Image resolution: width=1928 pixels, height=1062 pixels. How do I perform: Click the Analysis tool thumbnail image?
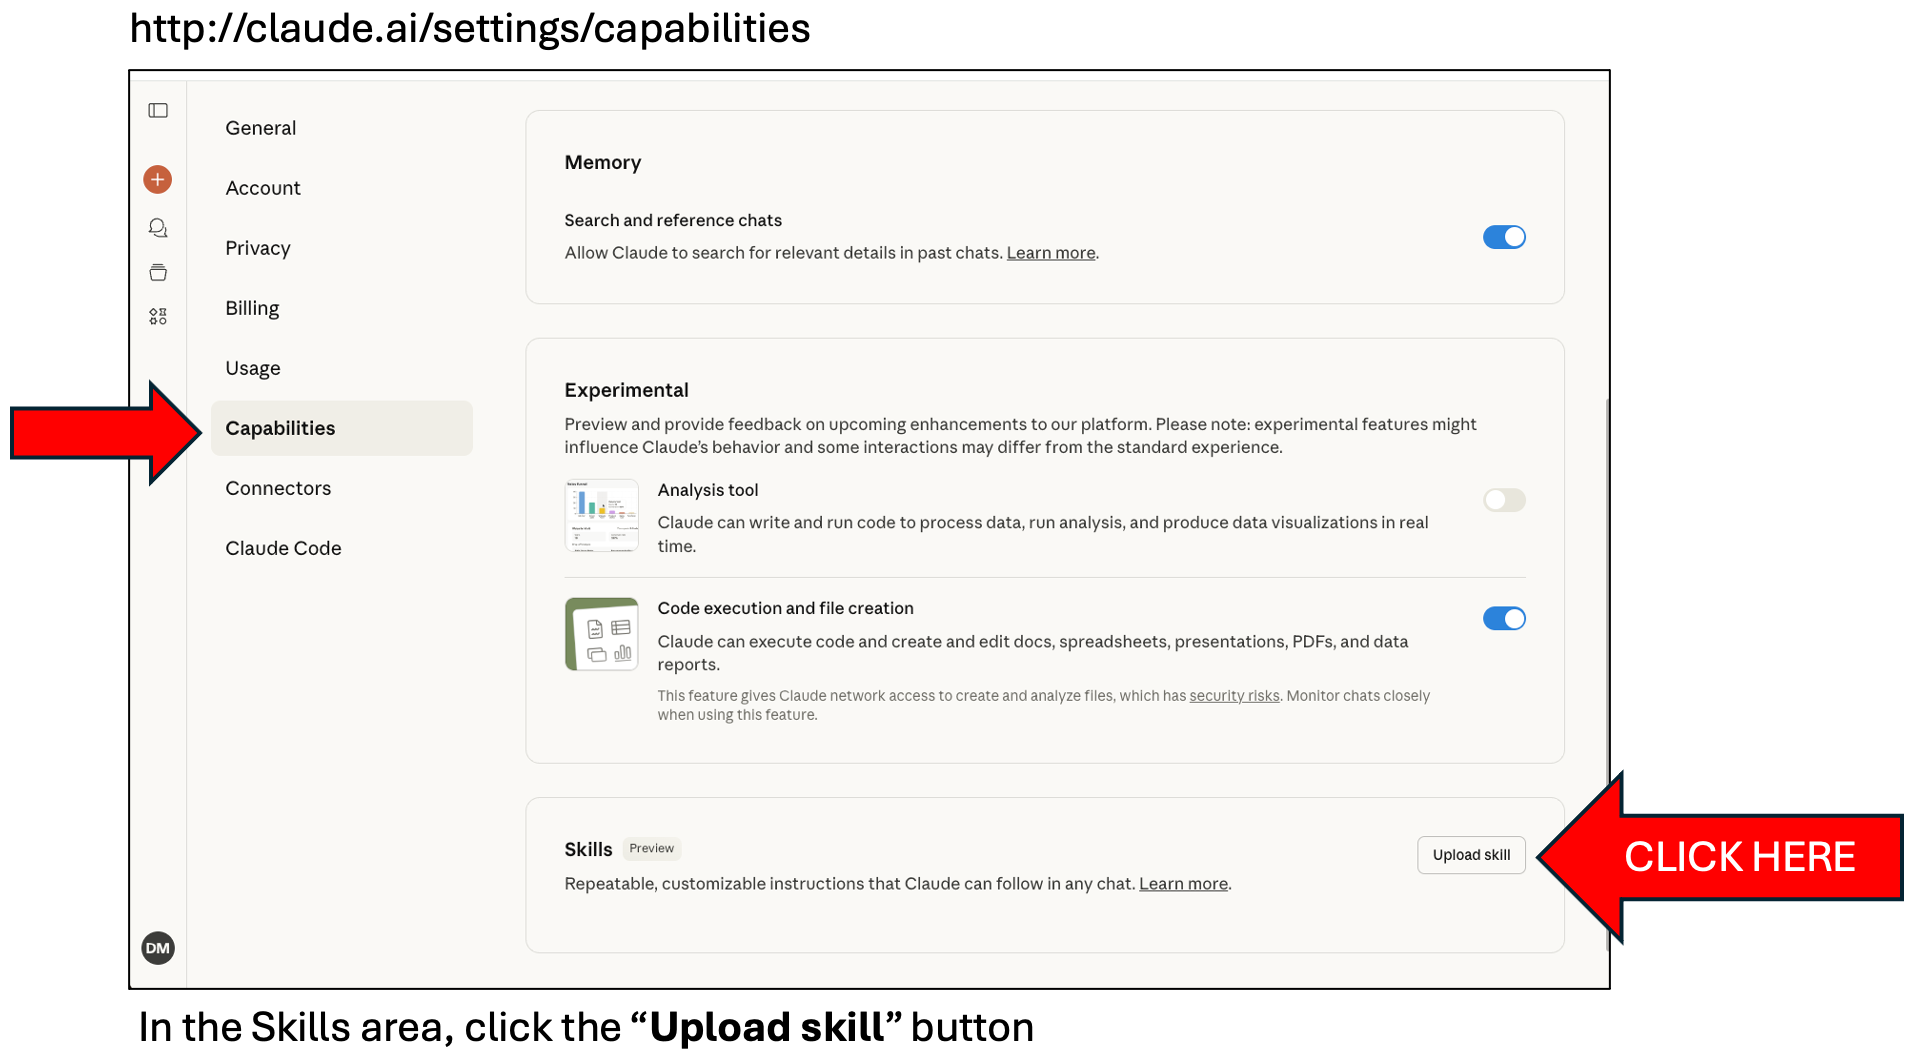pos(602,516)
